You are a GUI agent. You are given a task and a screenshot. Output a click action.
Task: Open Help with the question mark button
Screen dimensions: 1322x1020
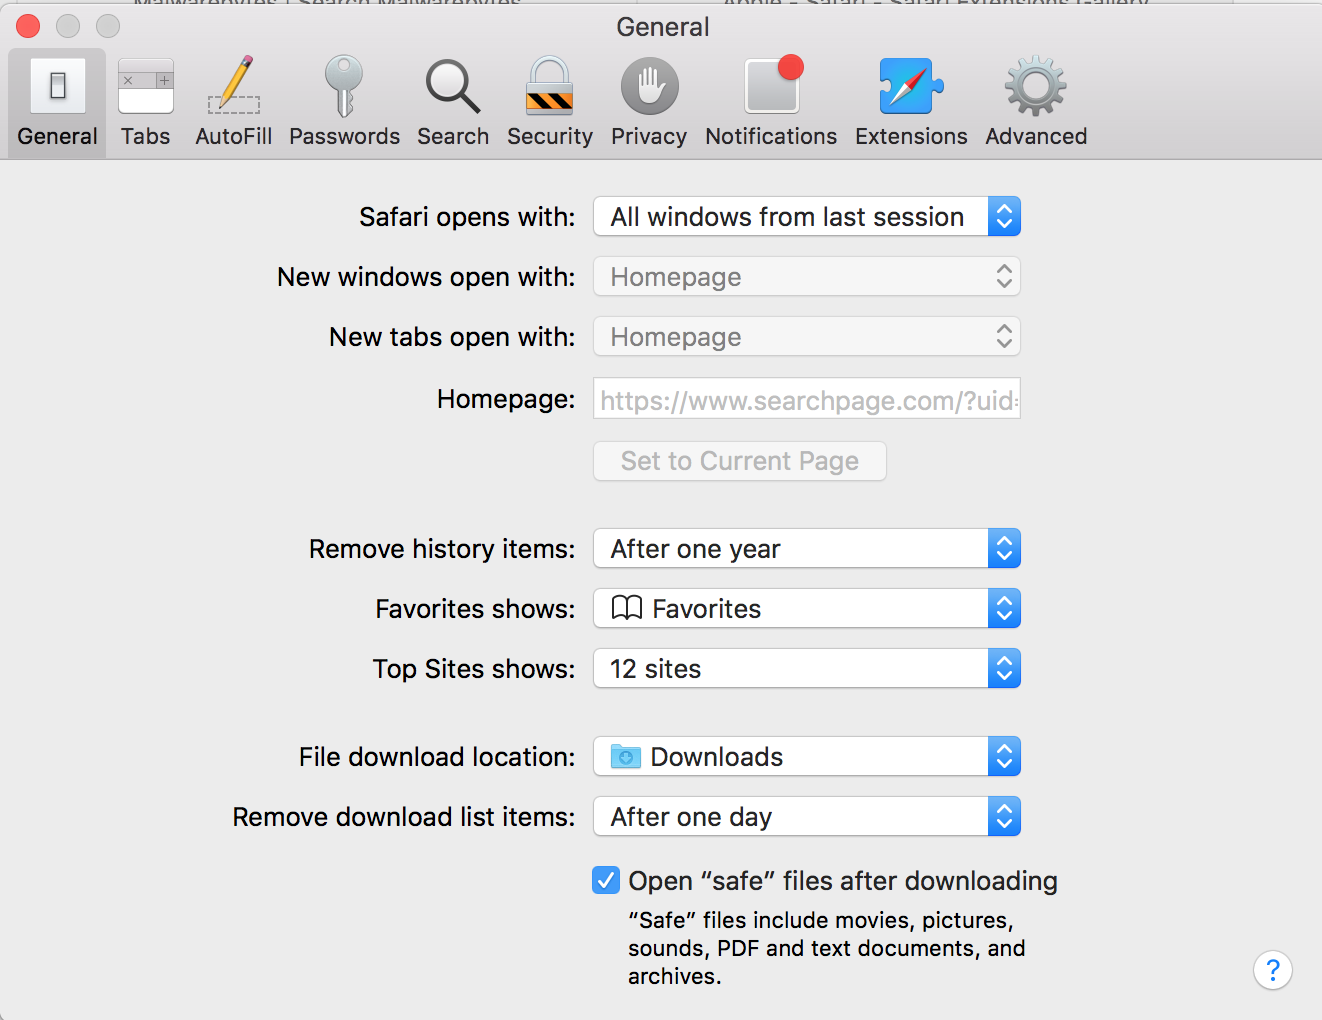point(1273,970)
